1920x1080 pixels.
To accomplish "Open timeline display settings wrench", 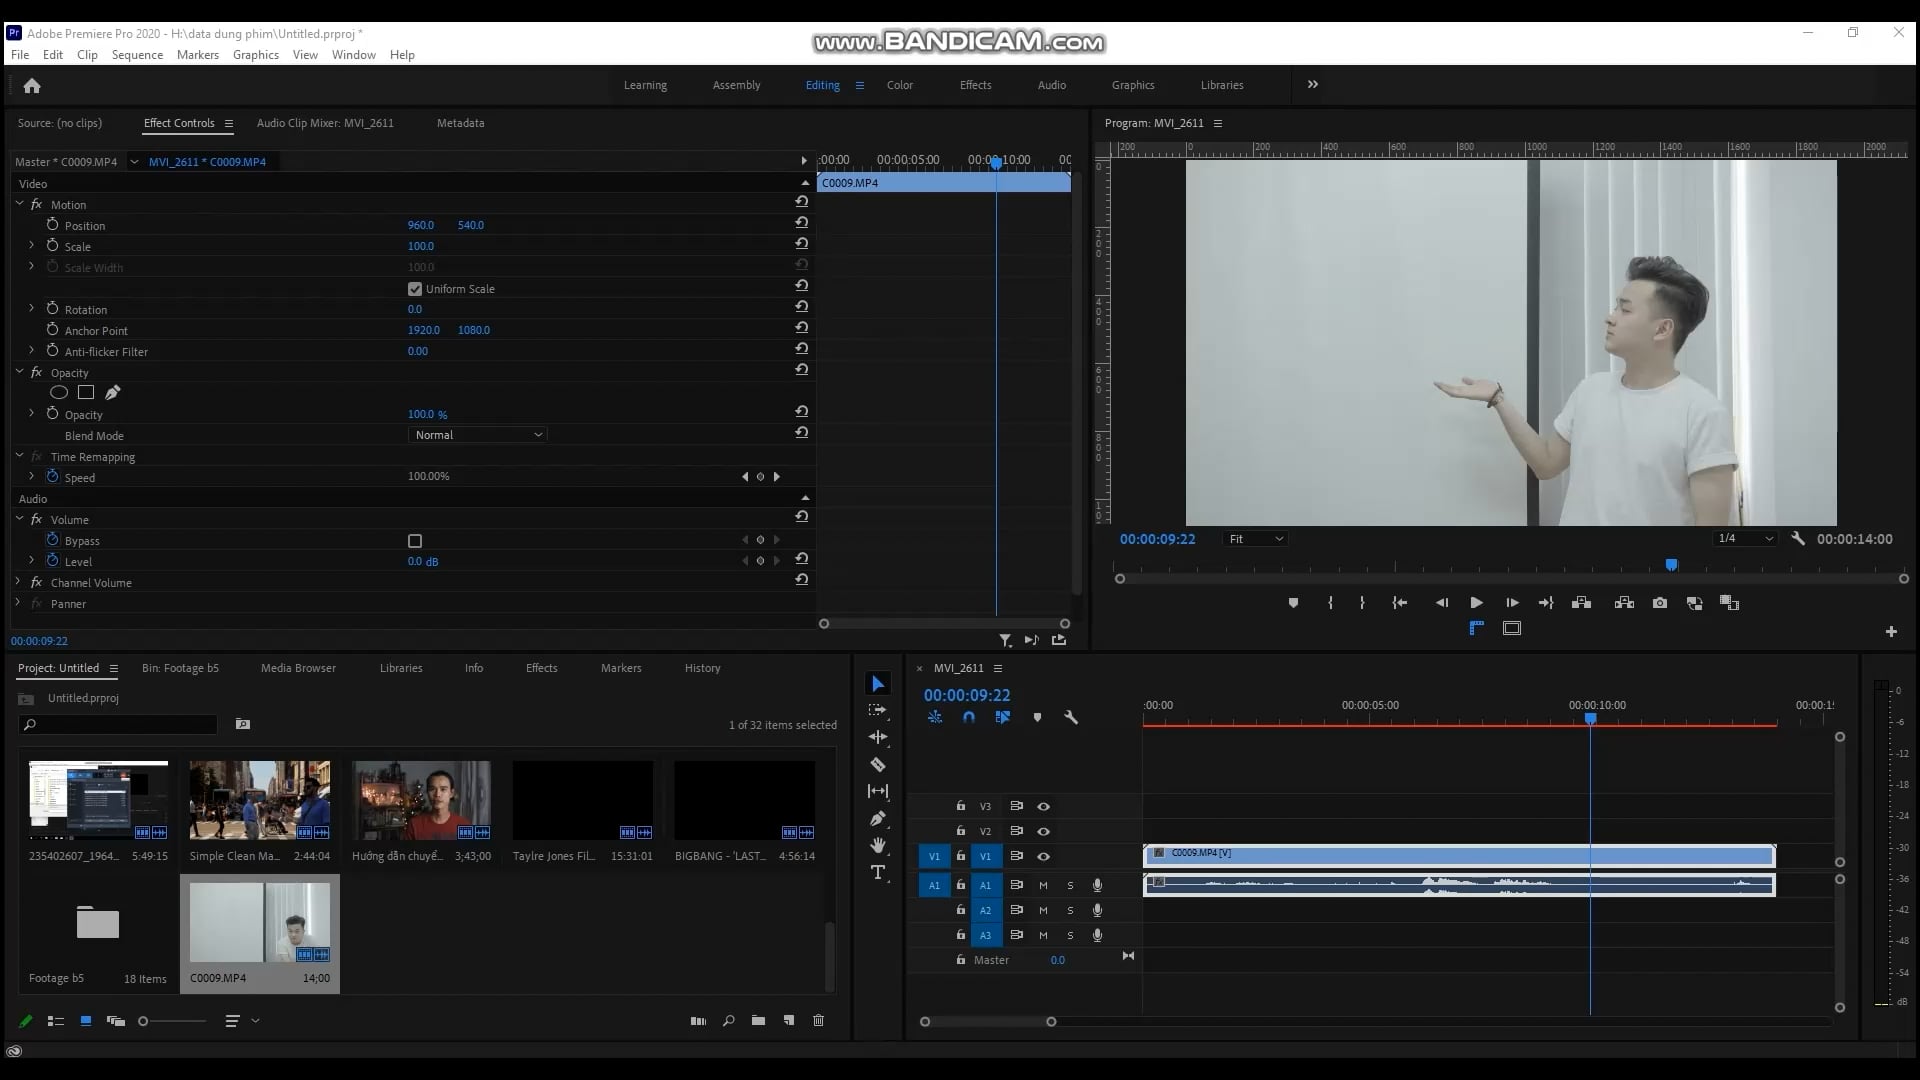I will tap(1071, 718).
